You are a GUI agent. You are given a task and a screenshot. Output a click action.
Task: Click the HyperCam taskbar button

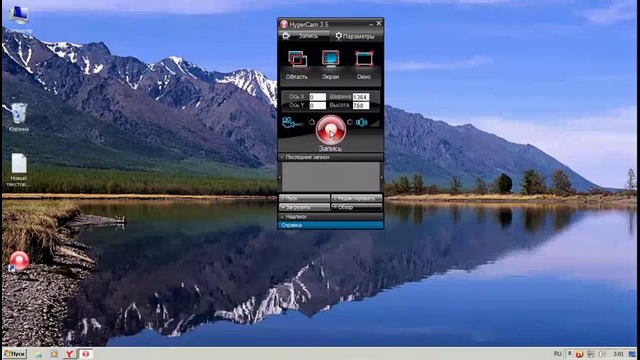(86, 354)
